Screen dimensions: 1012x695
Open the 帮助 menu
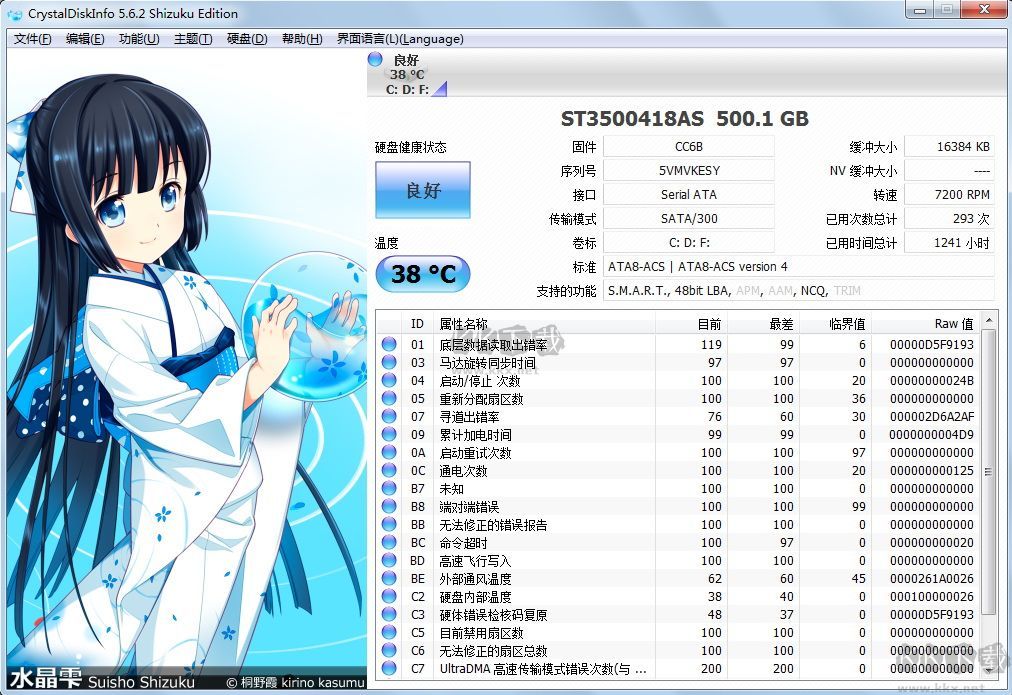coord(301,38)
